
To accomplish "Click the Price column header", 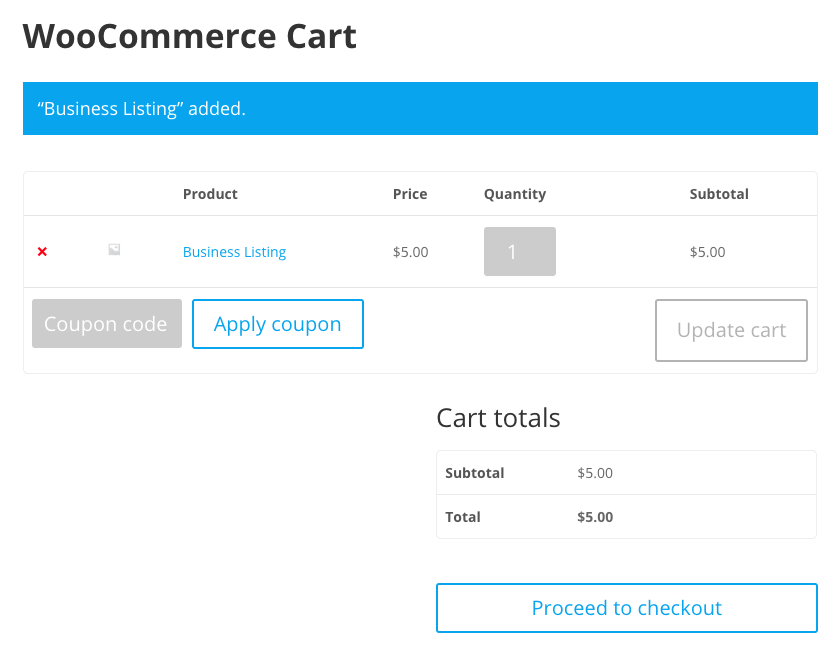I will click(410, 194).
